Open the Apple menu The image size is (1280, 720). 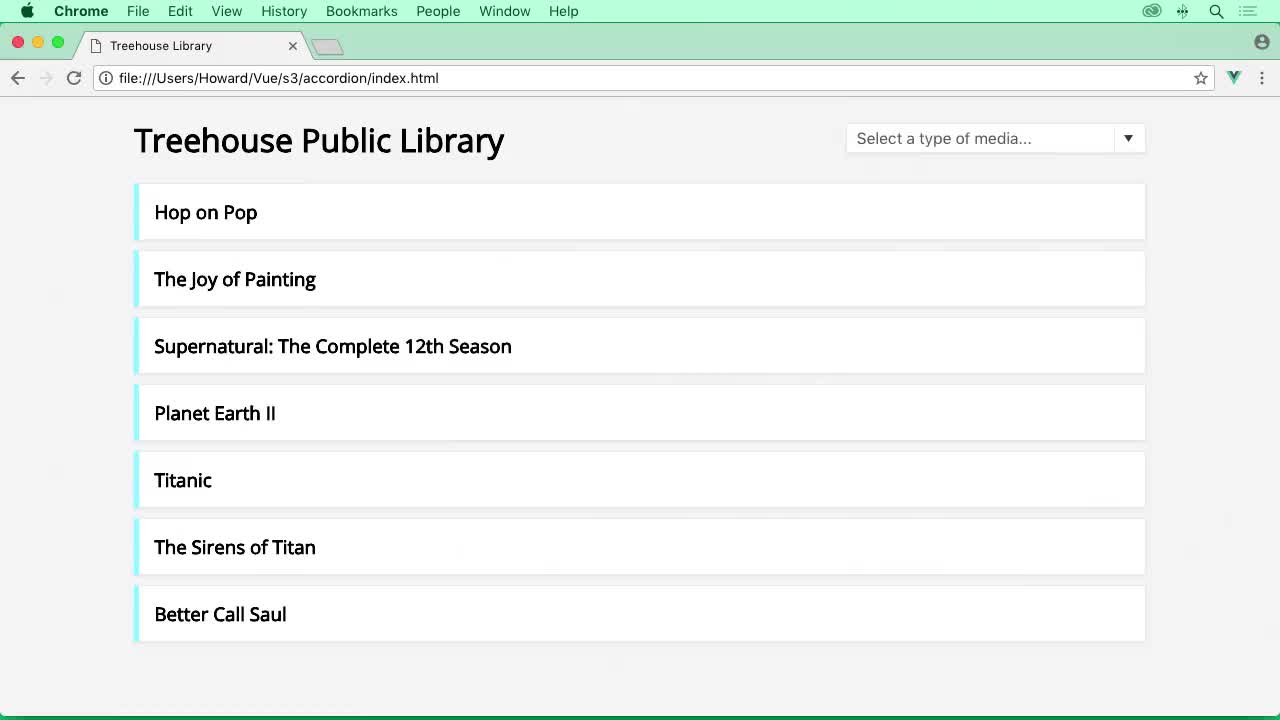(27, 11)
